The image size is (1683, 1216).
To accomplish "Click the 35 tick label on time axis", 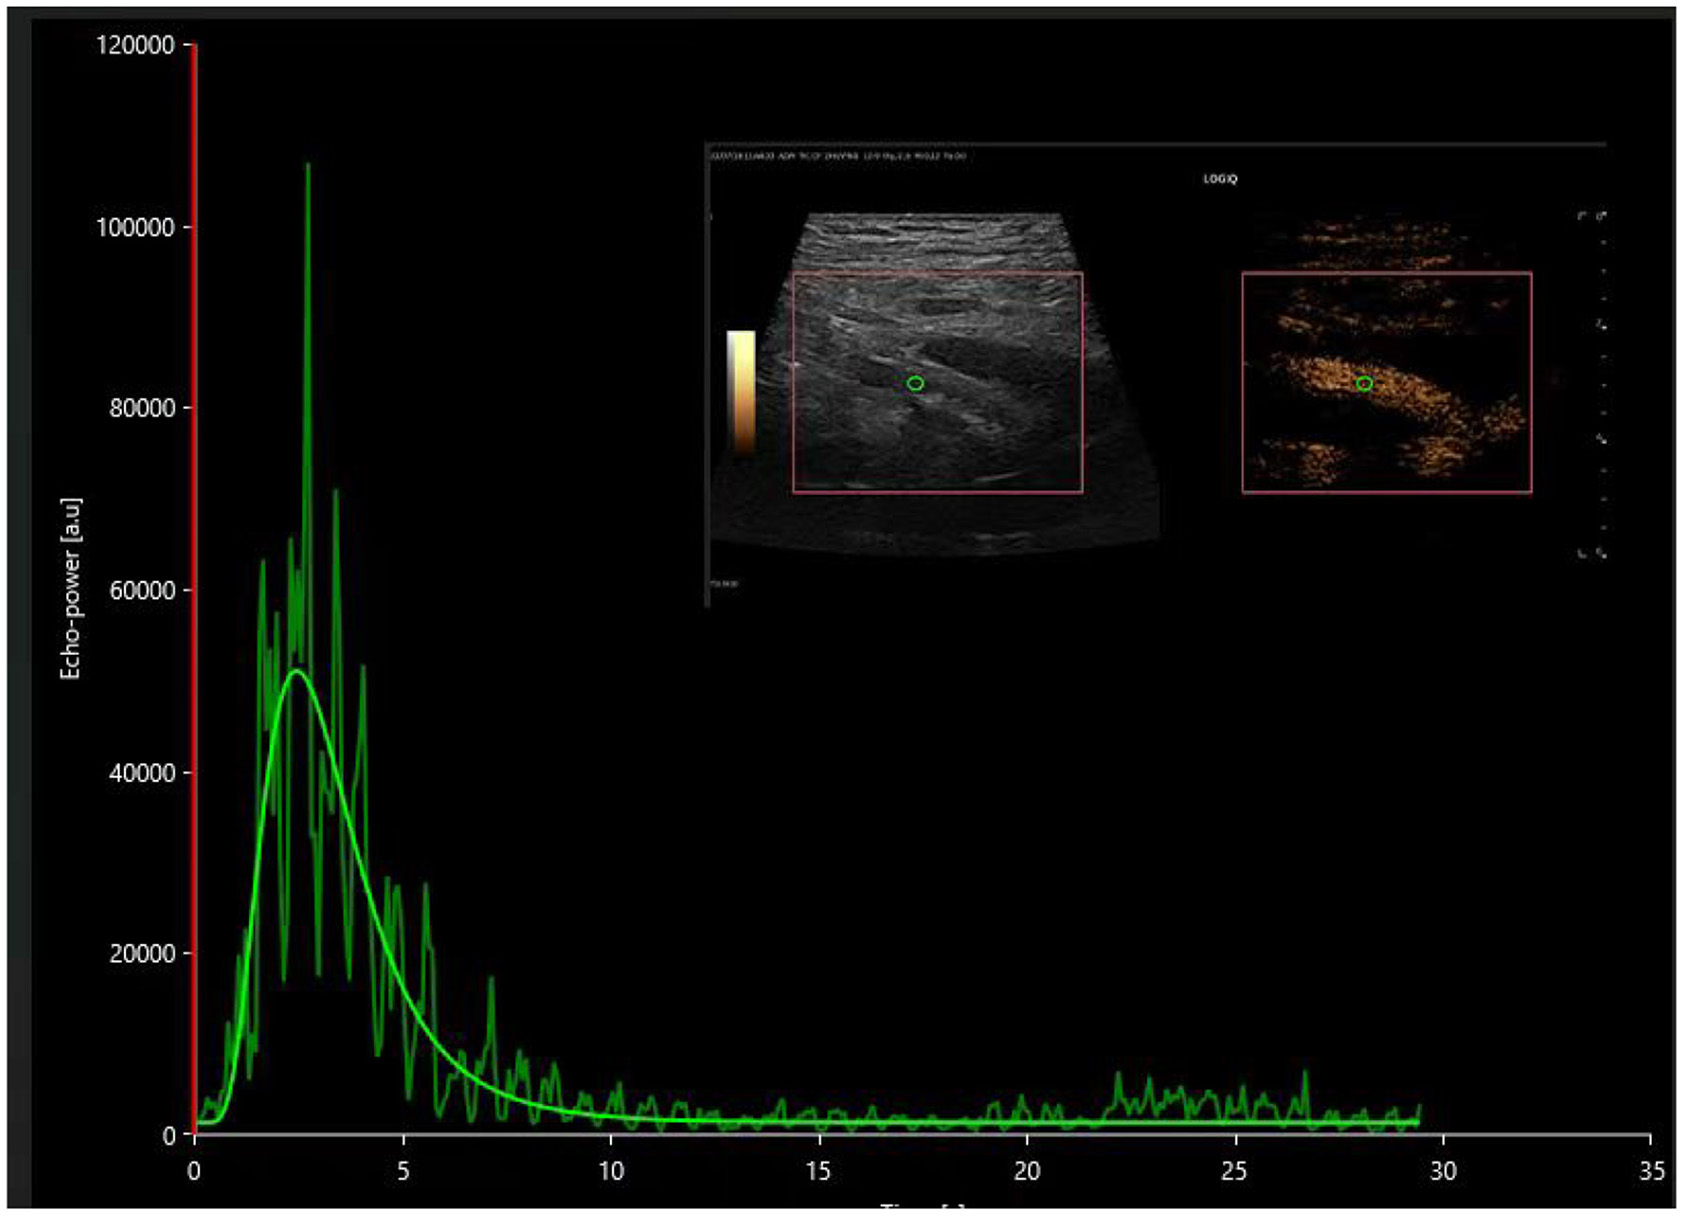I will coord(1651,1171).
